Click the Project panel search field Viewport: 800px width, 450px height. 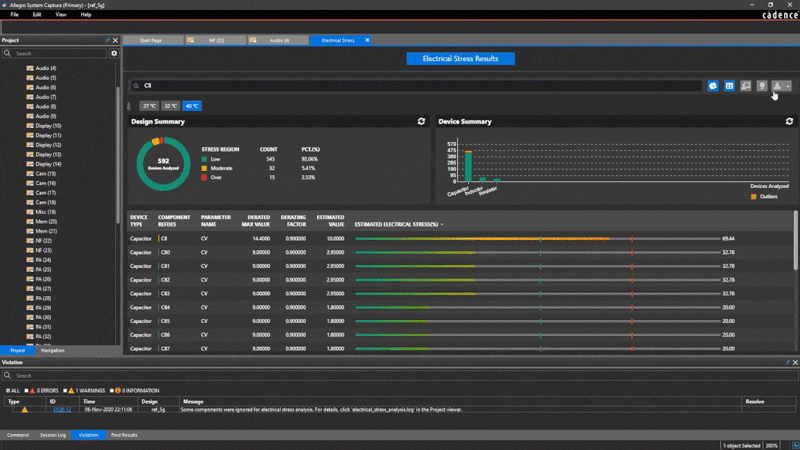click(x=55, y=53)
